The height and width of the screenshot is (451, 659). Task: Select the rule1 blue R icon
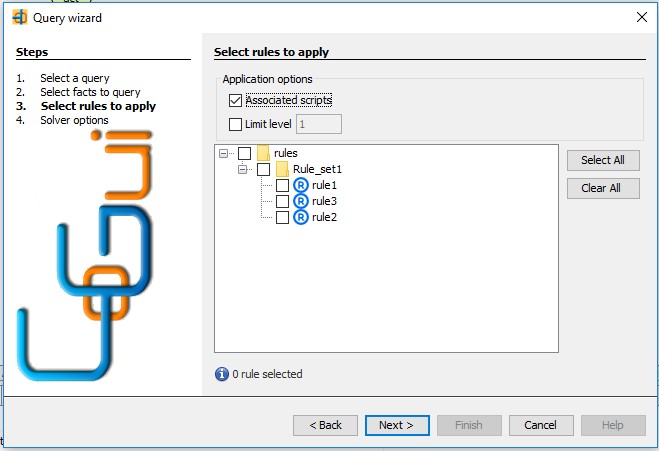click(301, 185)
